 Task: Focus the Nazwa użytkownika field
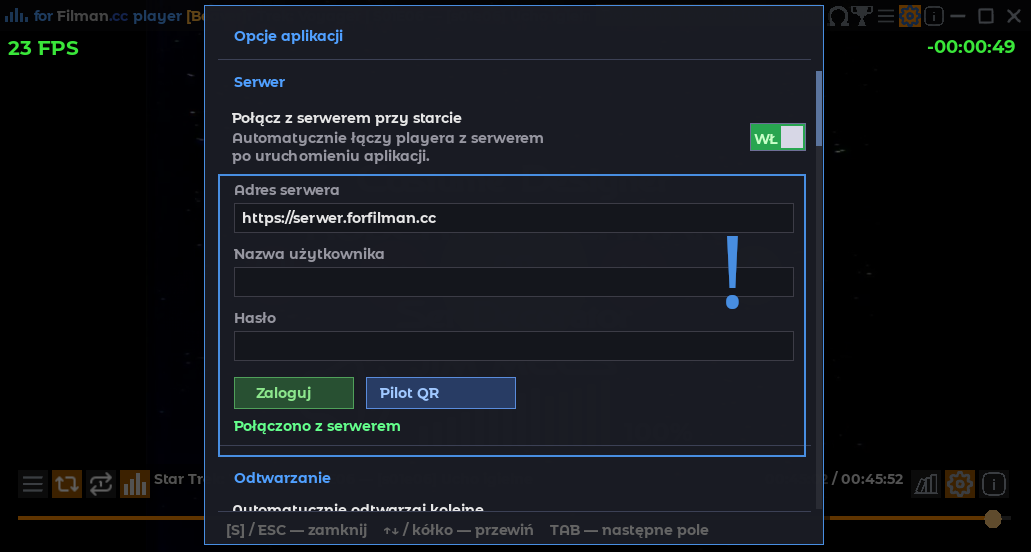click(x=514, y=282)
